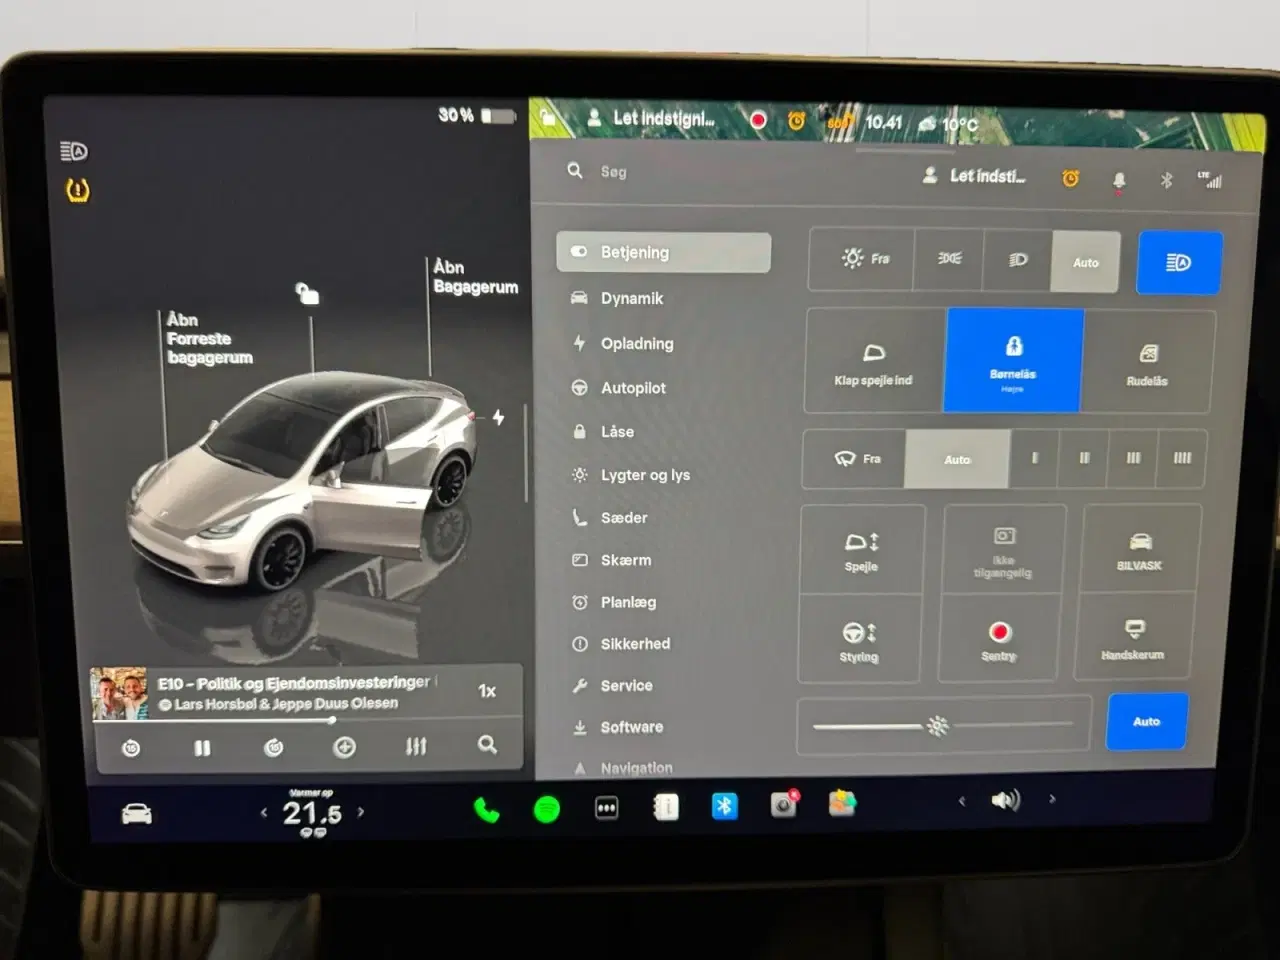Open Bluetooth settings from status bar
1280x960 pixels.
point(1163,179)
